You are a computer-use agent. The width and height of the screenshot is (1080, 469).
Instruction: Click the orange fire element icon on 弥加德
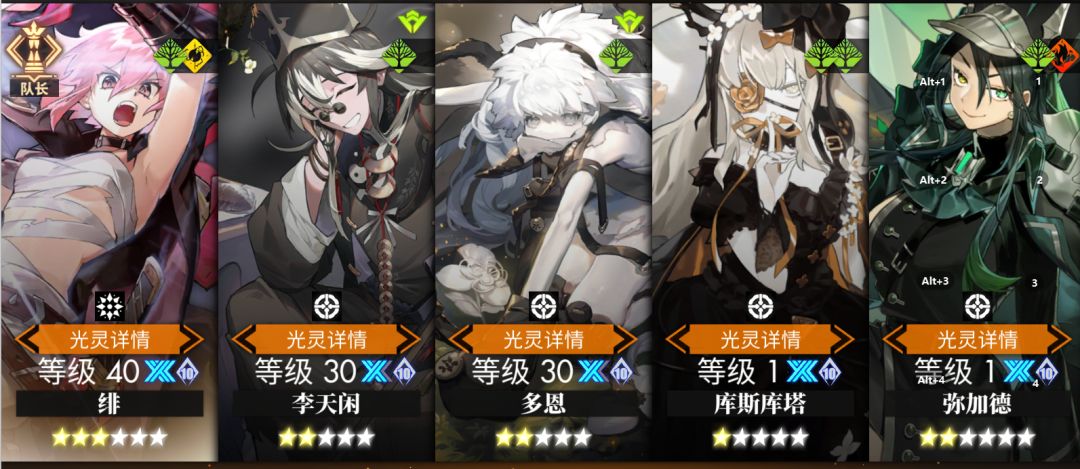click(1063, 55)
